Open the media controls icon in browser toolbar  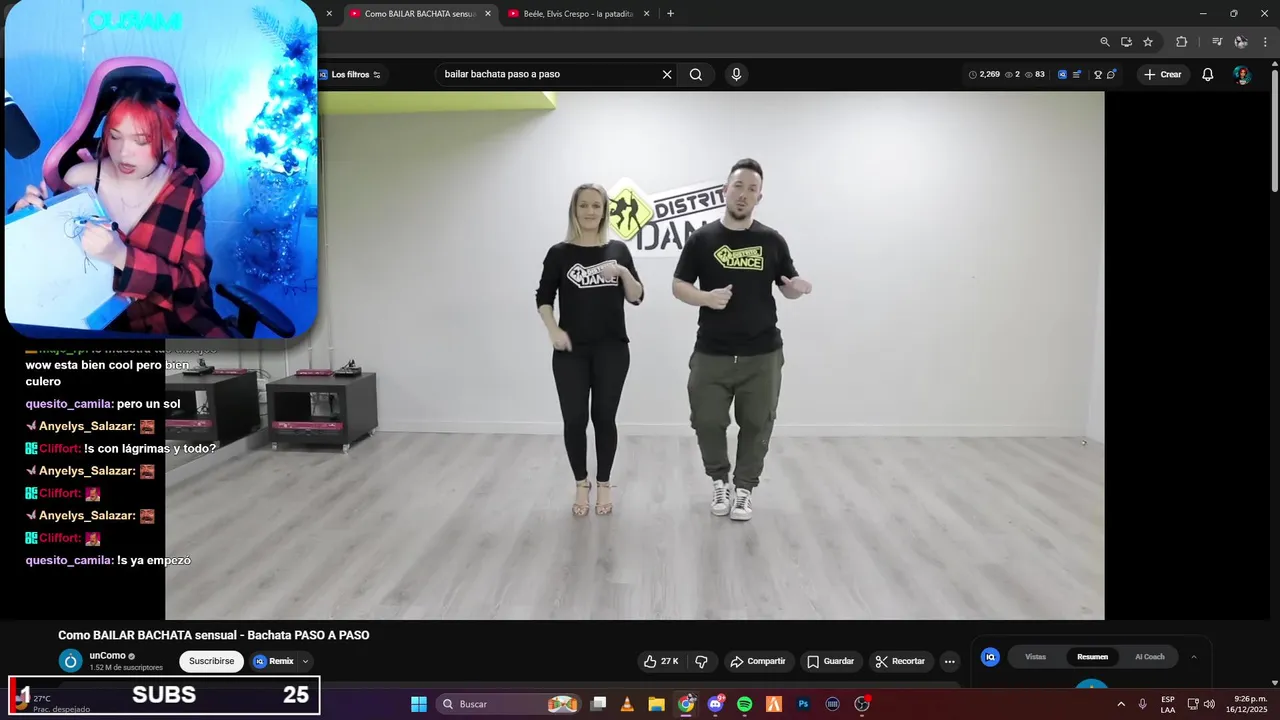click(x=1217, y=42)
